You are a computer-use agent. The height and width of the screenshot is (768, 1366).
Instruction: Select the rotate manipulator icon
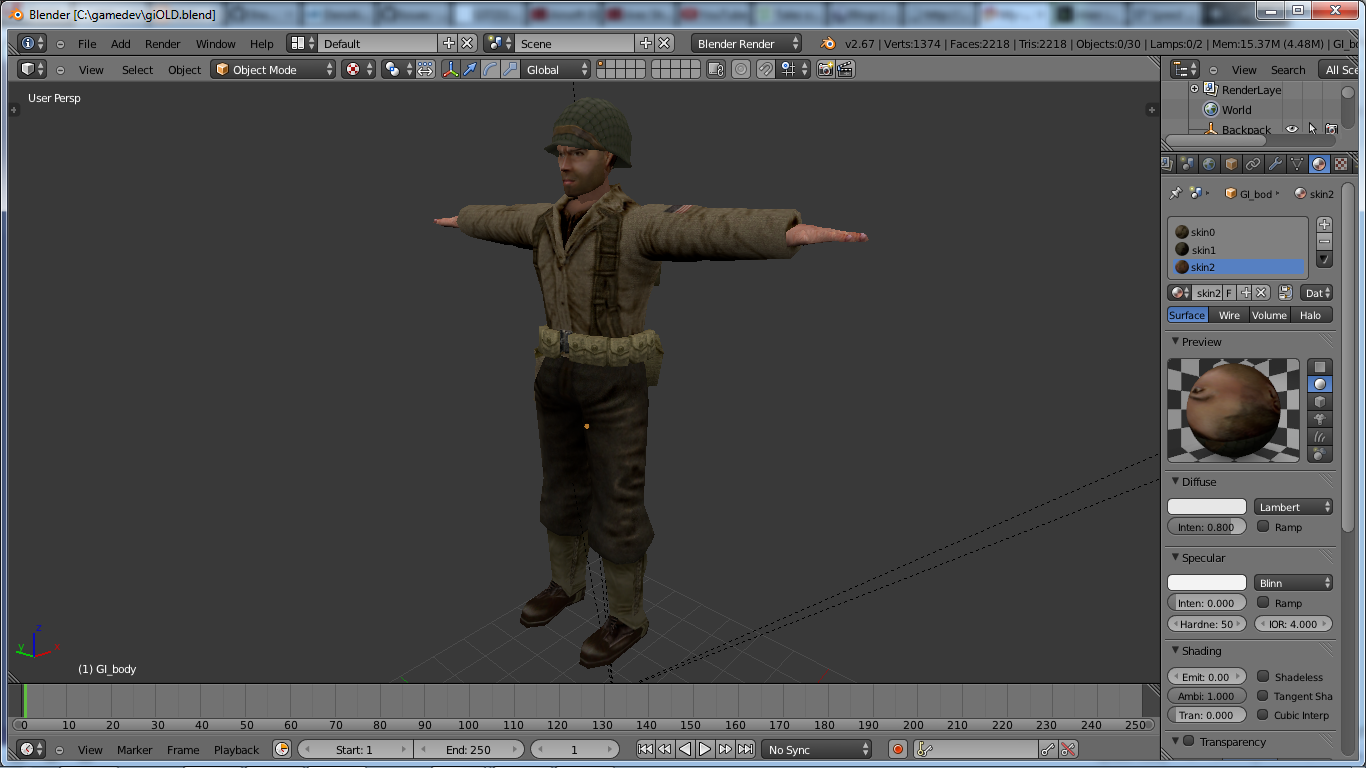tap(490, 69)
